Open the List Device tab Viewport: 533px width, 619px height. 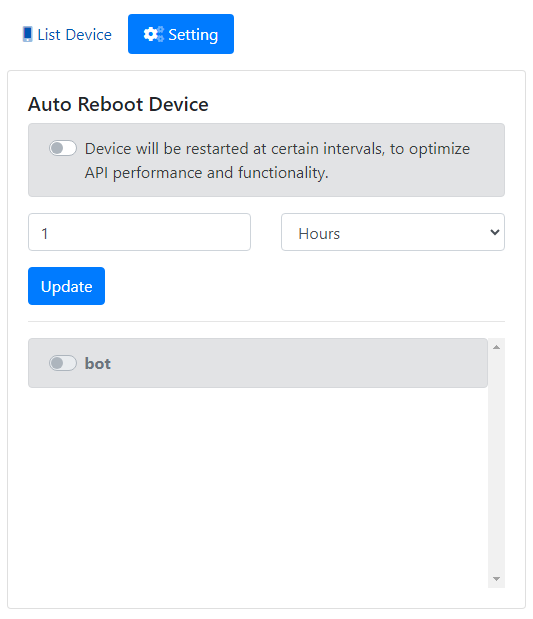pos(67,34)
